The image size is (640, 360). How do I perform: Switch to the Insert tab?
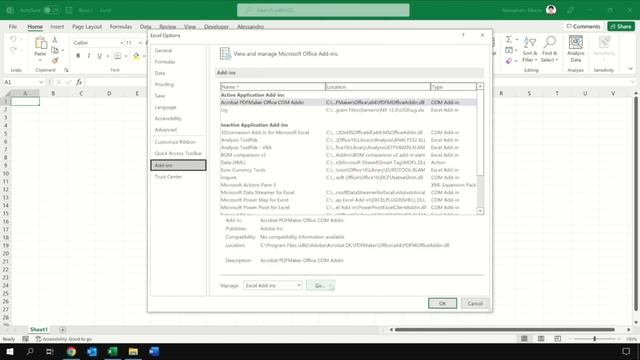click(57, 27)
